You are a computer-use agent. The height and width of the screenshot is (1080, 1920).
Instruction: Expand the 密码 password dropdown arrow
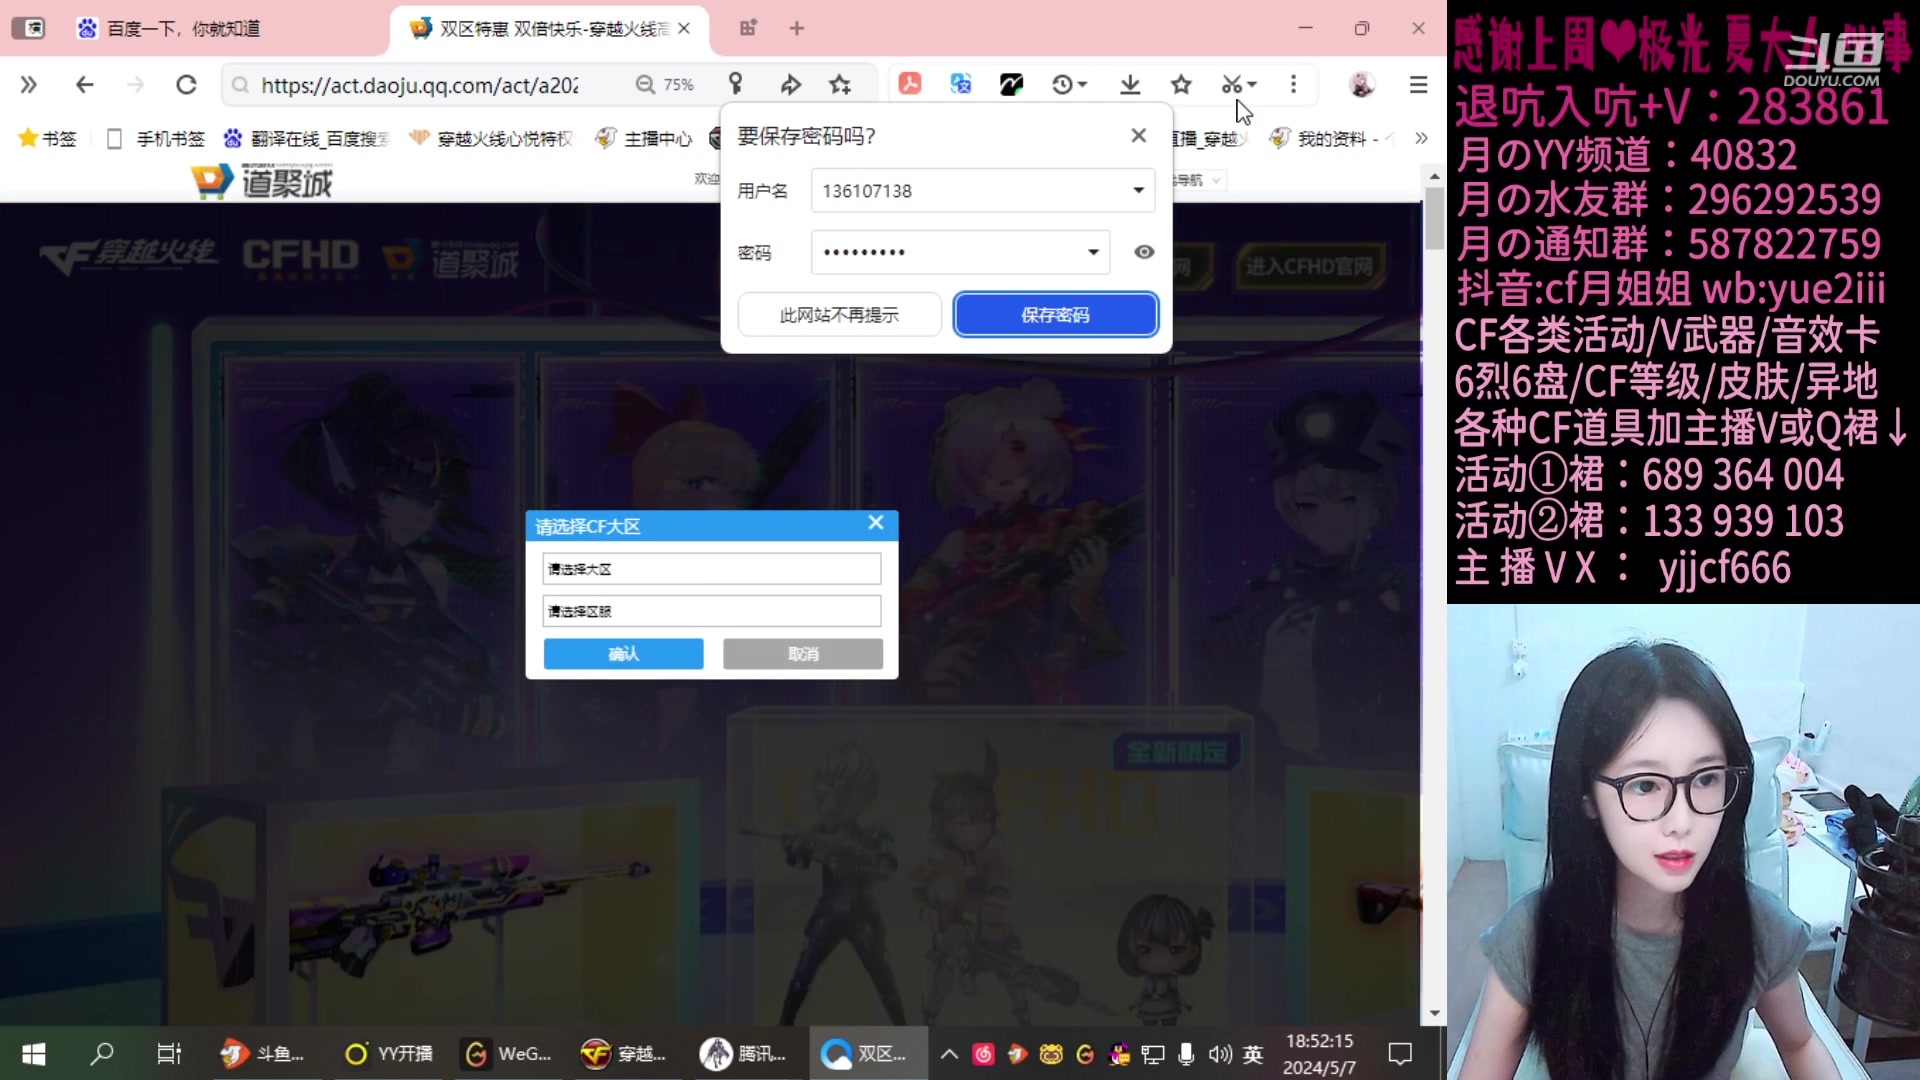click(1093, 252)
